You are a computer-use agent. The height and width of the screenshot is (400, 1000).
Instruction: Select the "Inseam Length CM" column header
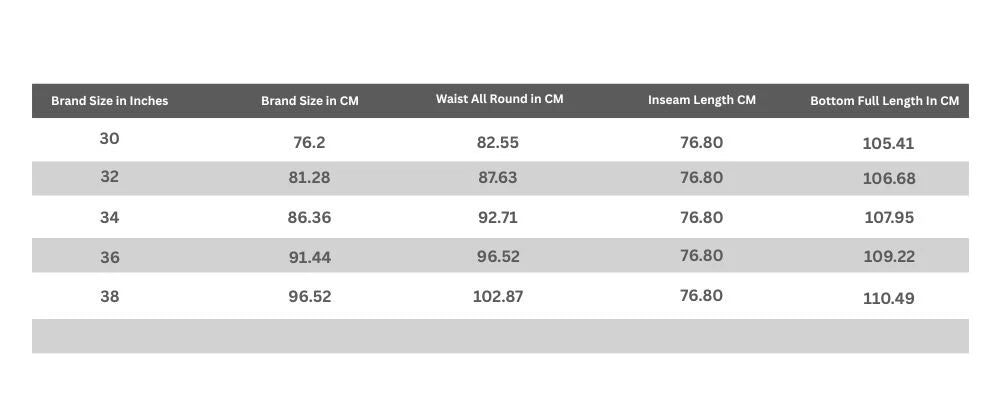(701, 100)
